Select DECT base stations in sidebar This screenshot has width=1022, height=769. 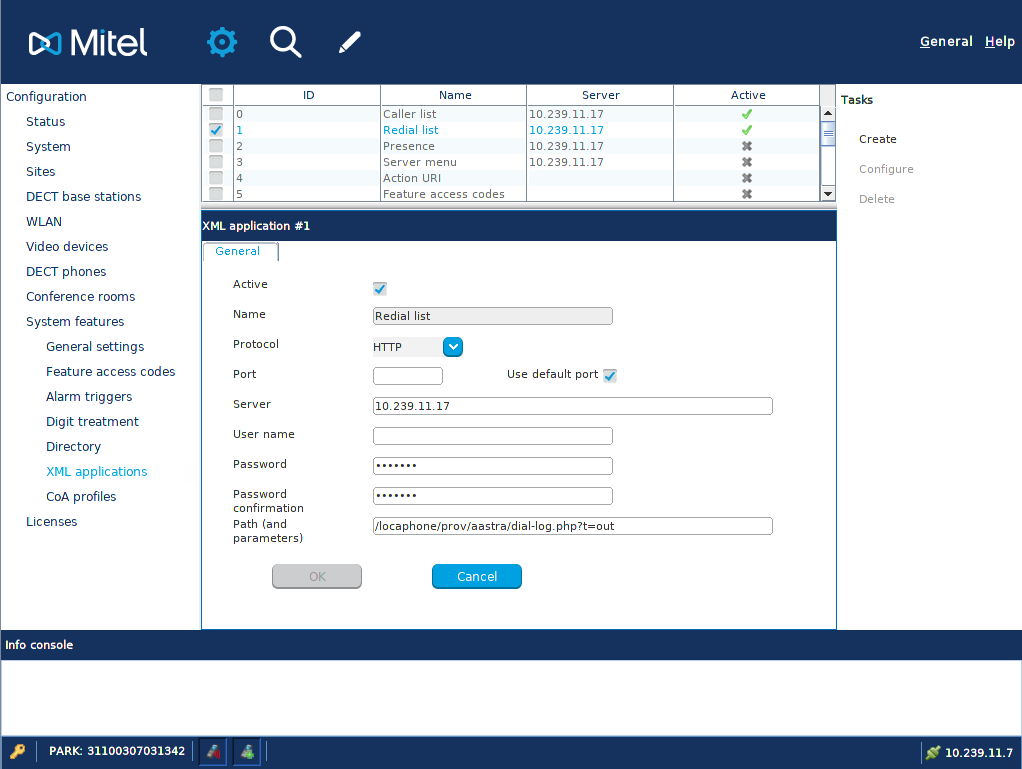pos(83,197)
